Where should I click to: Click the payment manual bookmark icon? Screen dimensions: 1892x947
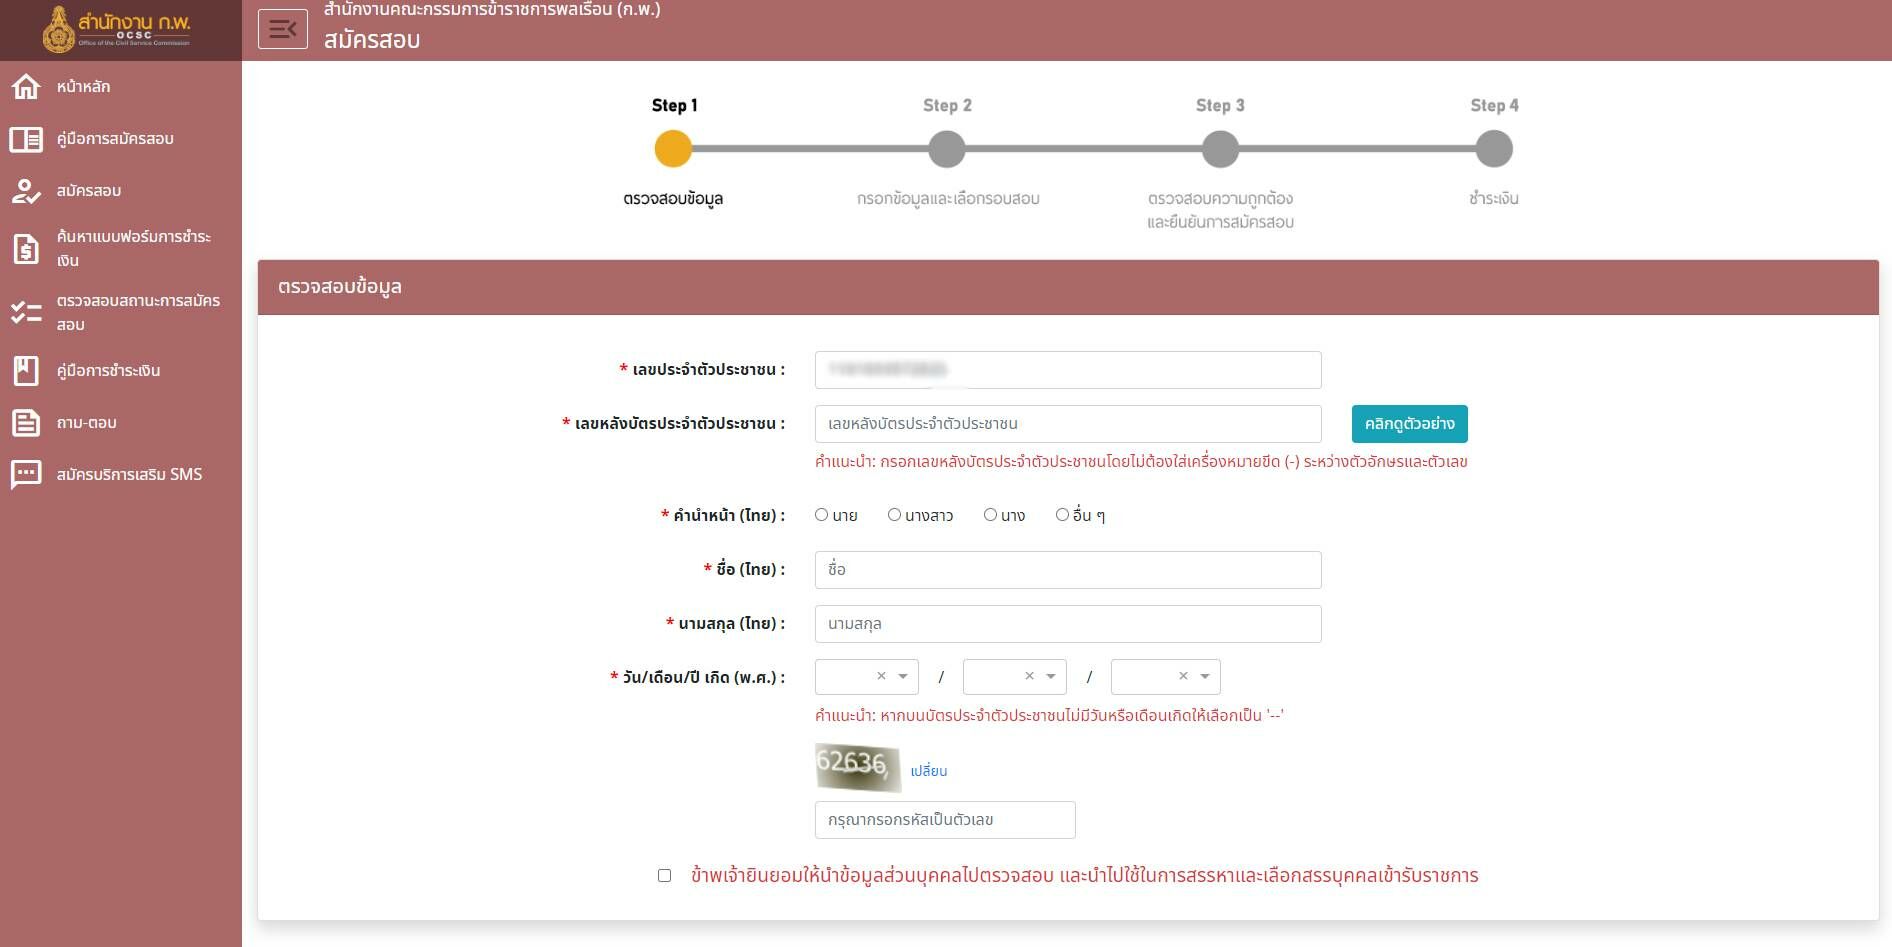pyautogui.click(x=26, y=371)
